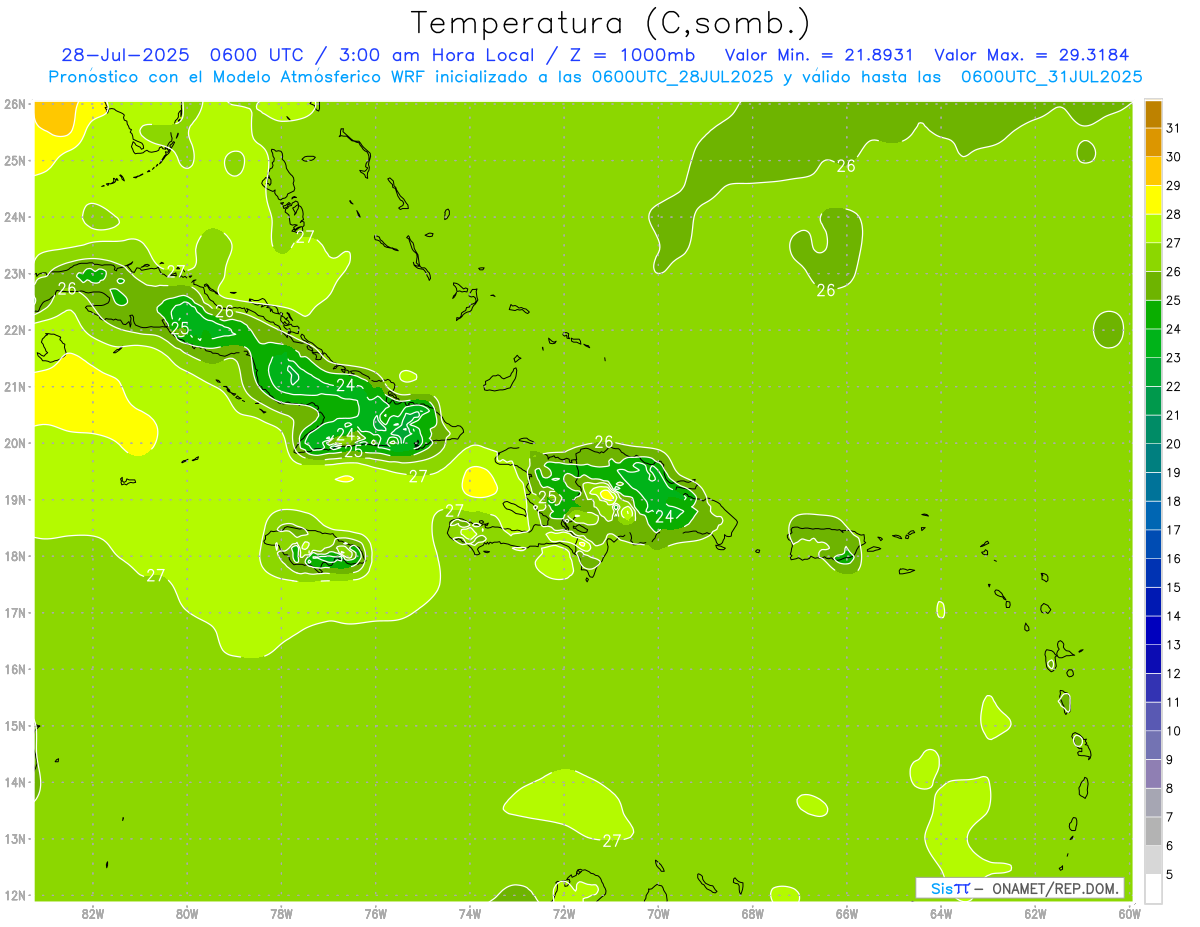Screen dimensions: 1200x927
Task: Click the lime swatch between 27 and 28
Action: 1153,228
